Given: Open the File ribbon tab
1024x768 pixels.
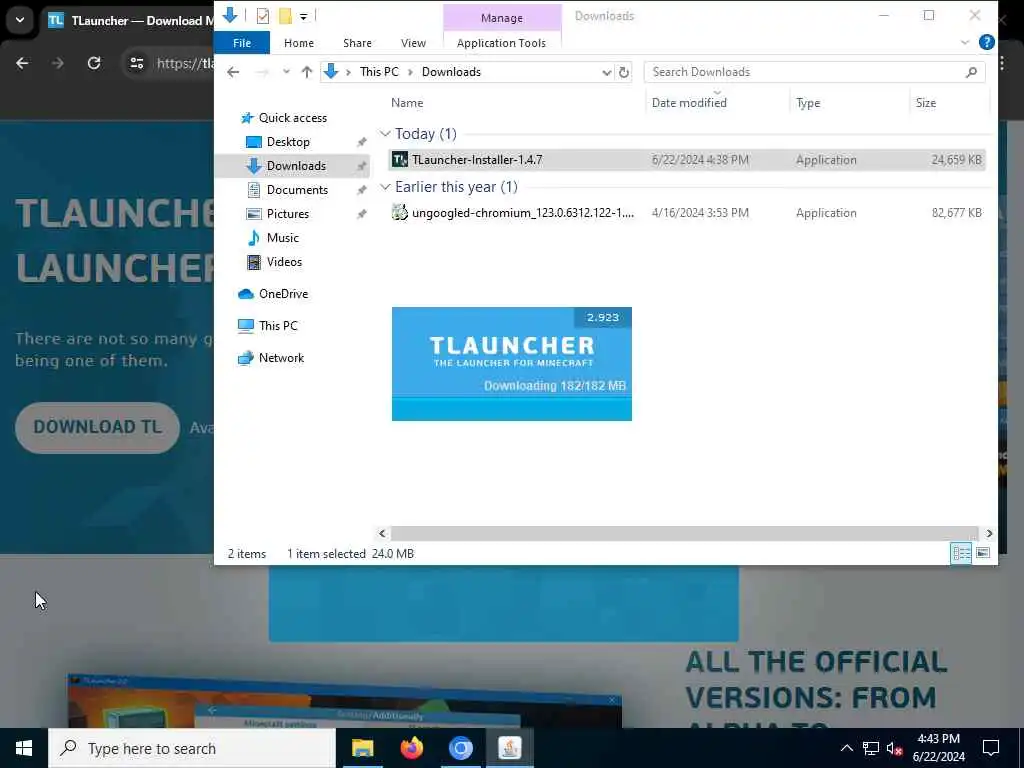Looking at the screenshot, I should pyautogui.click(x=242, y=43).
